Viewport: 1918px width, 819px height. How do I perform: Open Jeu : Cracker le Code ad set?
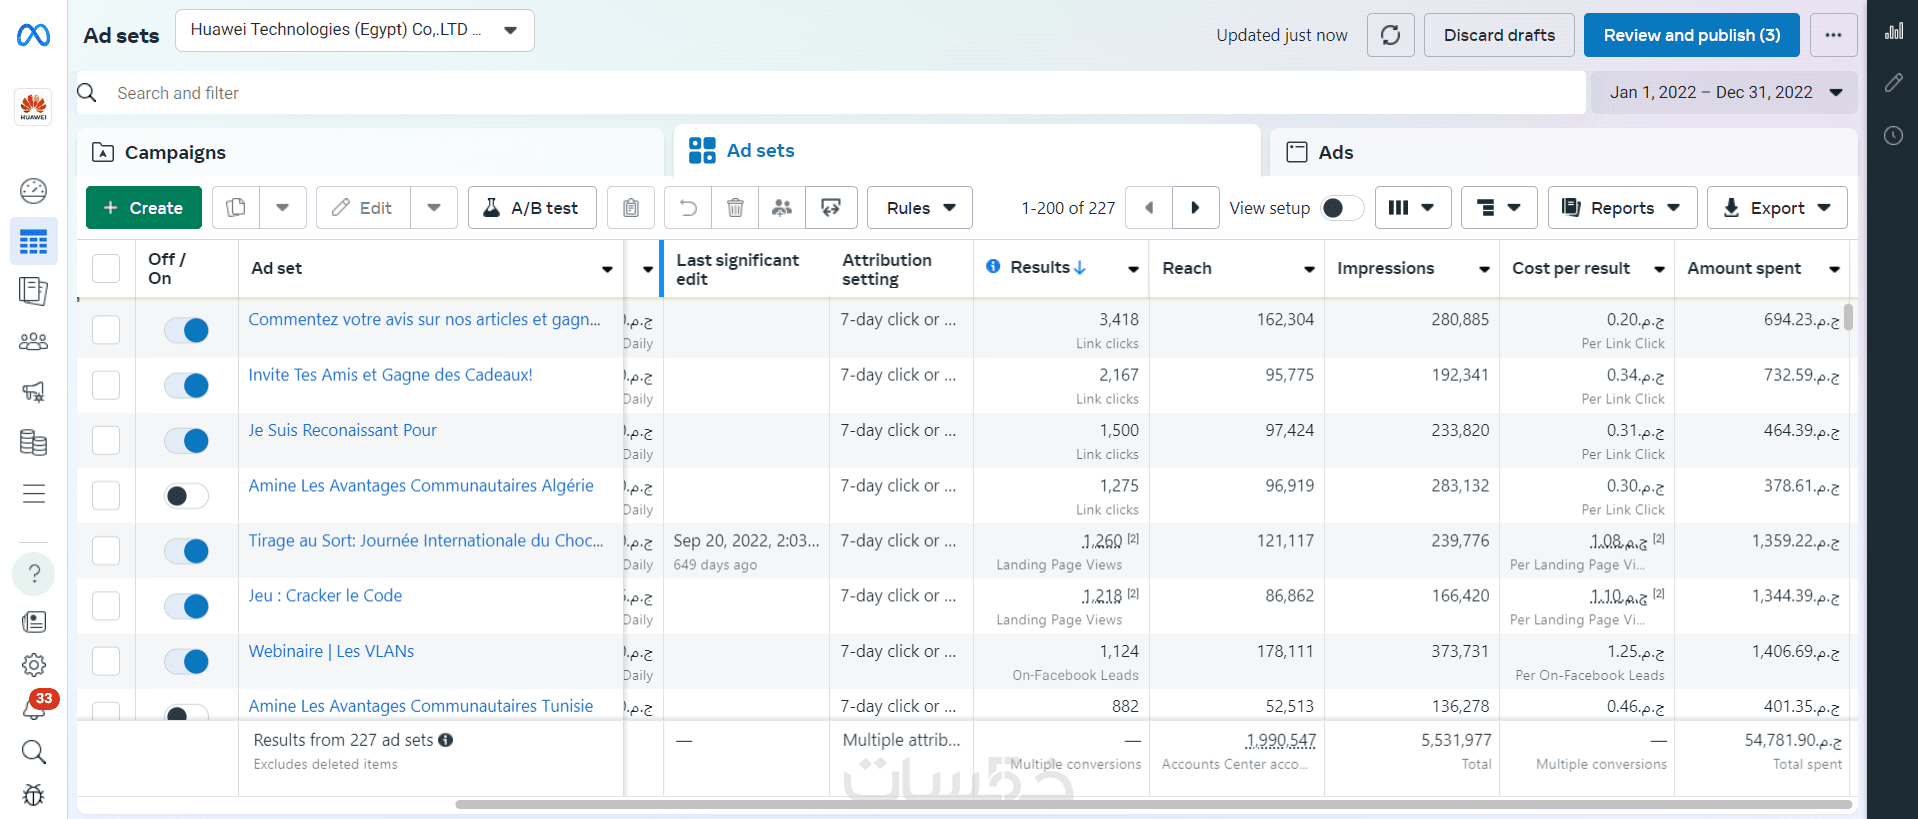pyautogui.click(x=325, y=596)
